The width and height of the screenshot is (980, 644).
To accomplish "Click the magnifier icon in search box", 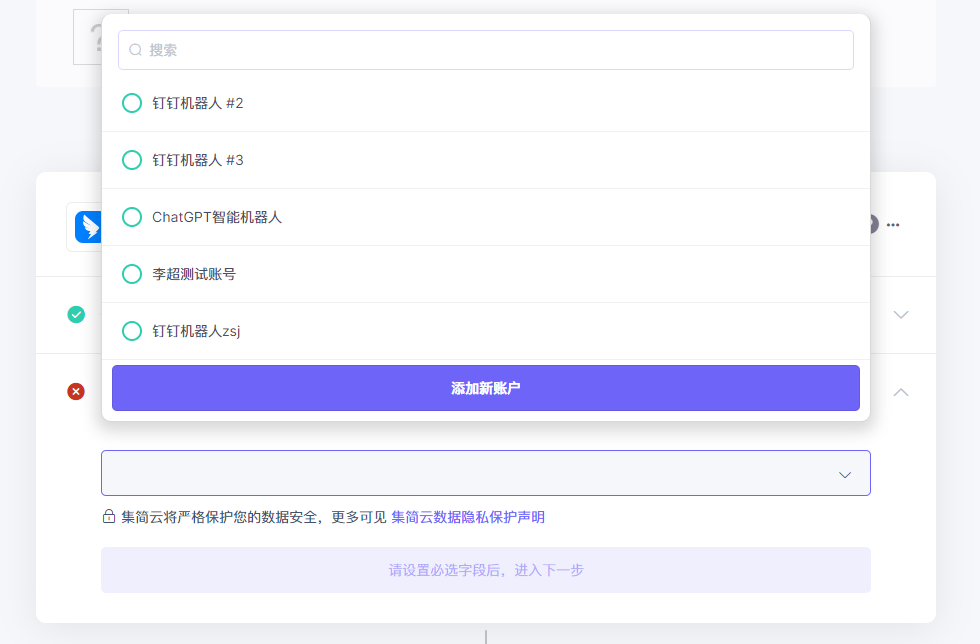I will click(135, 50).
